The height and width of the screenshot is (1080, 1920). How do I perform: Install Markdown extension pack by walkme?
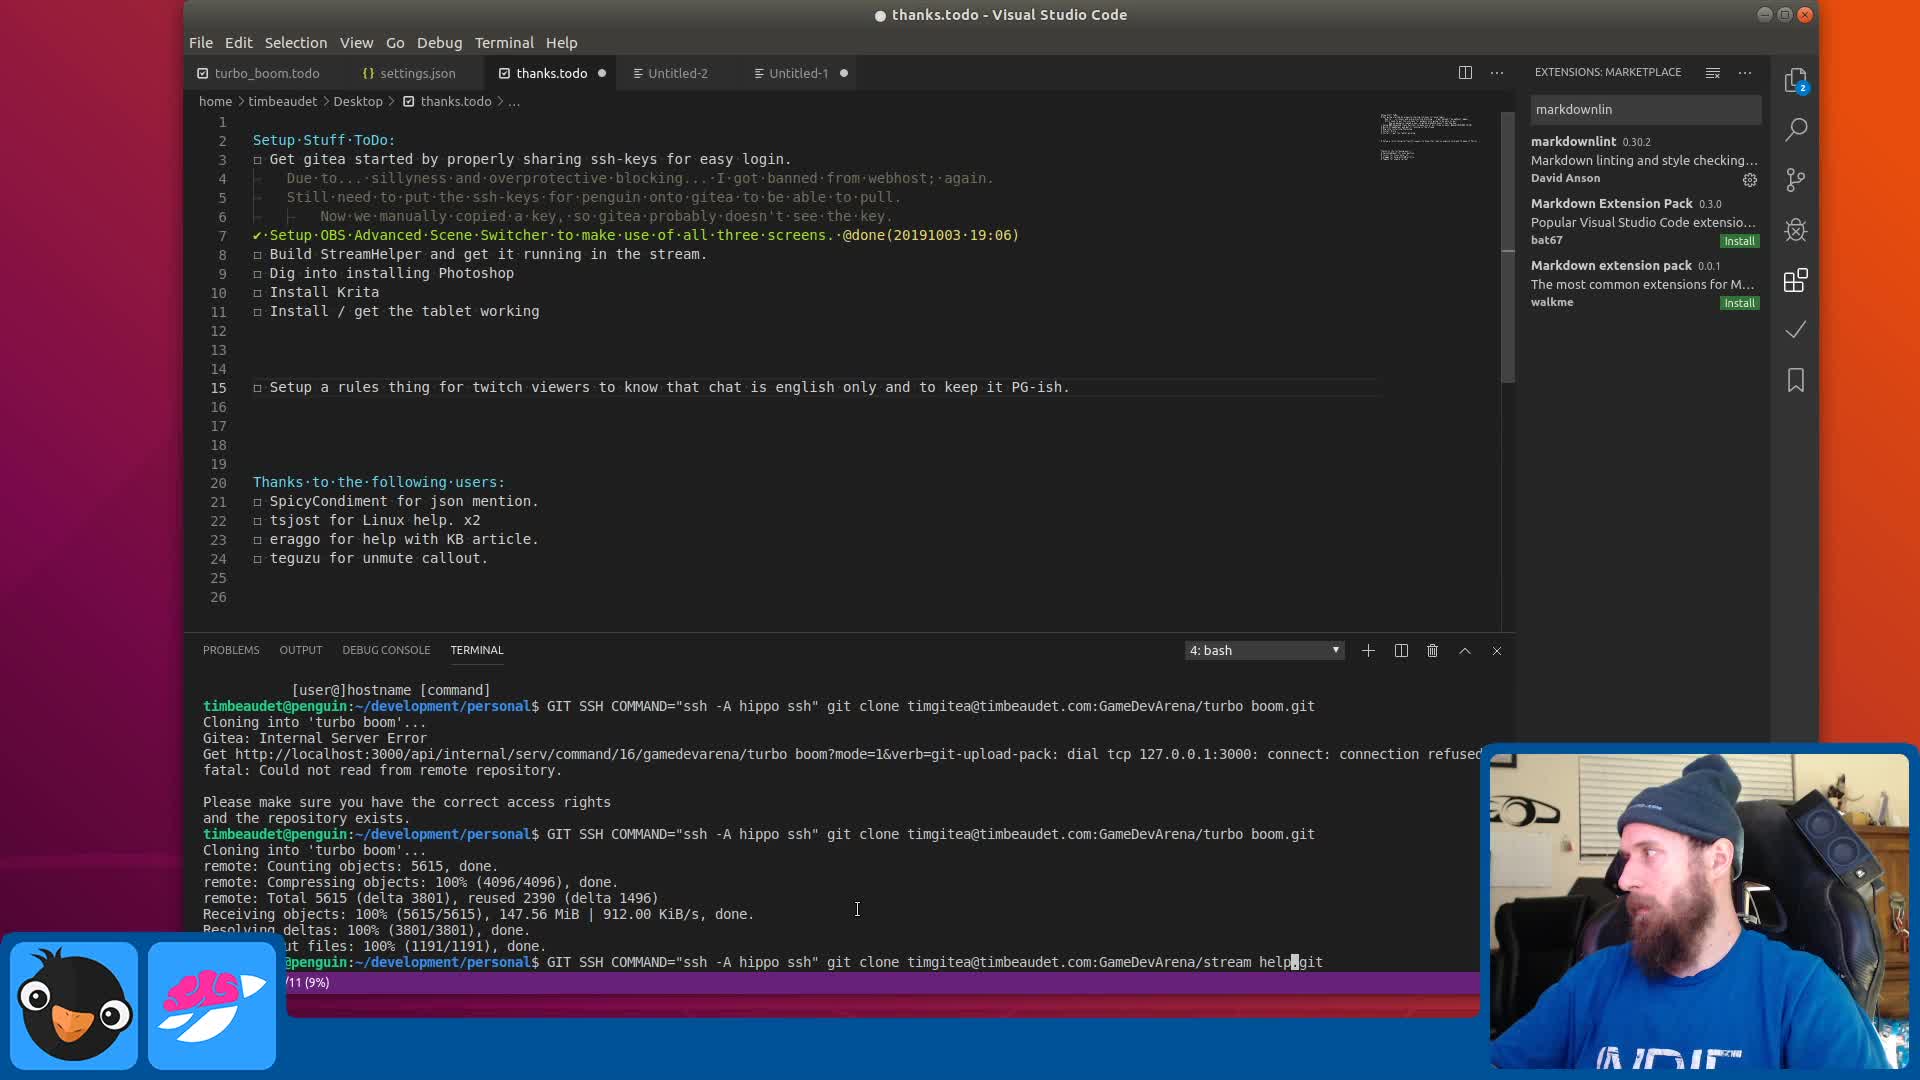click(1739, 303)
